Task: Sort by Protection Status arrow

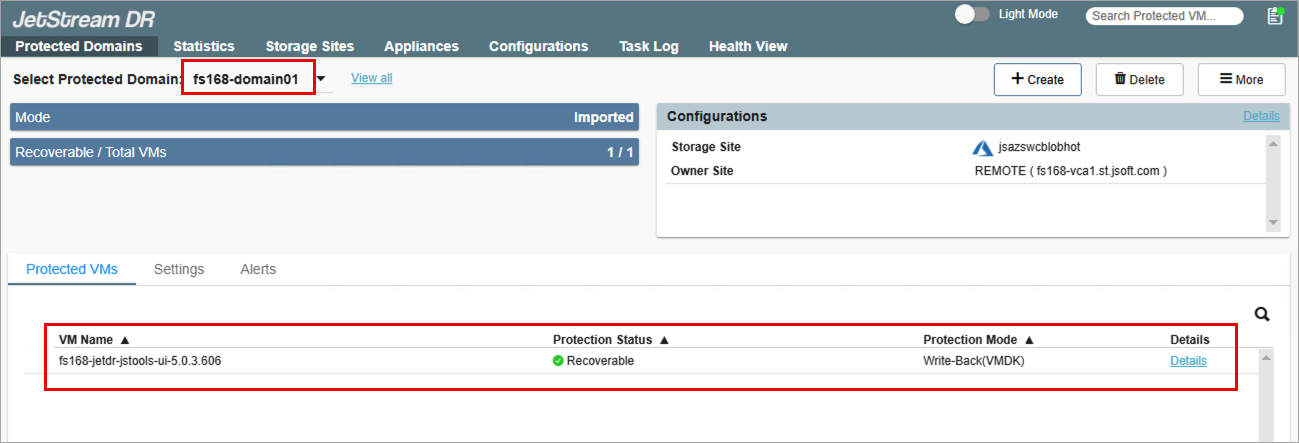Action: point(664,340)
